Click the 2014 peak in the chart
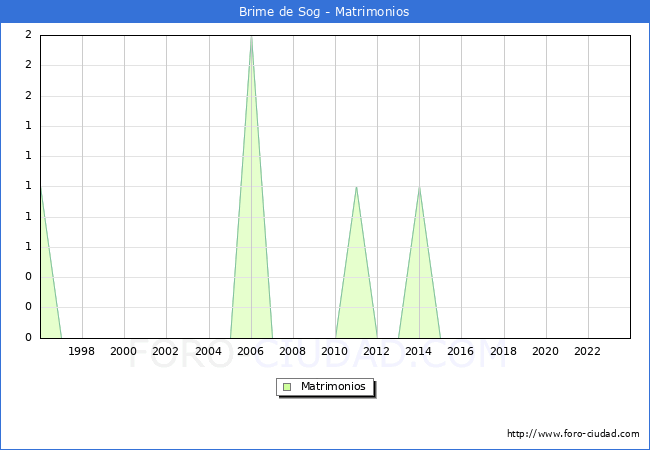Image resolution: width=650 pixels, height=450 pixels. pyautogui.click(x=420, y=188)
